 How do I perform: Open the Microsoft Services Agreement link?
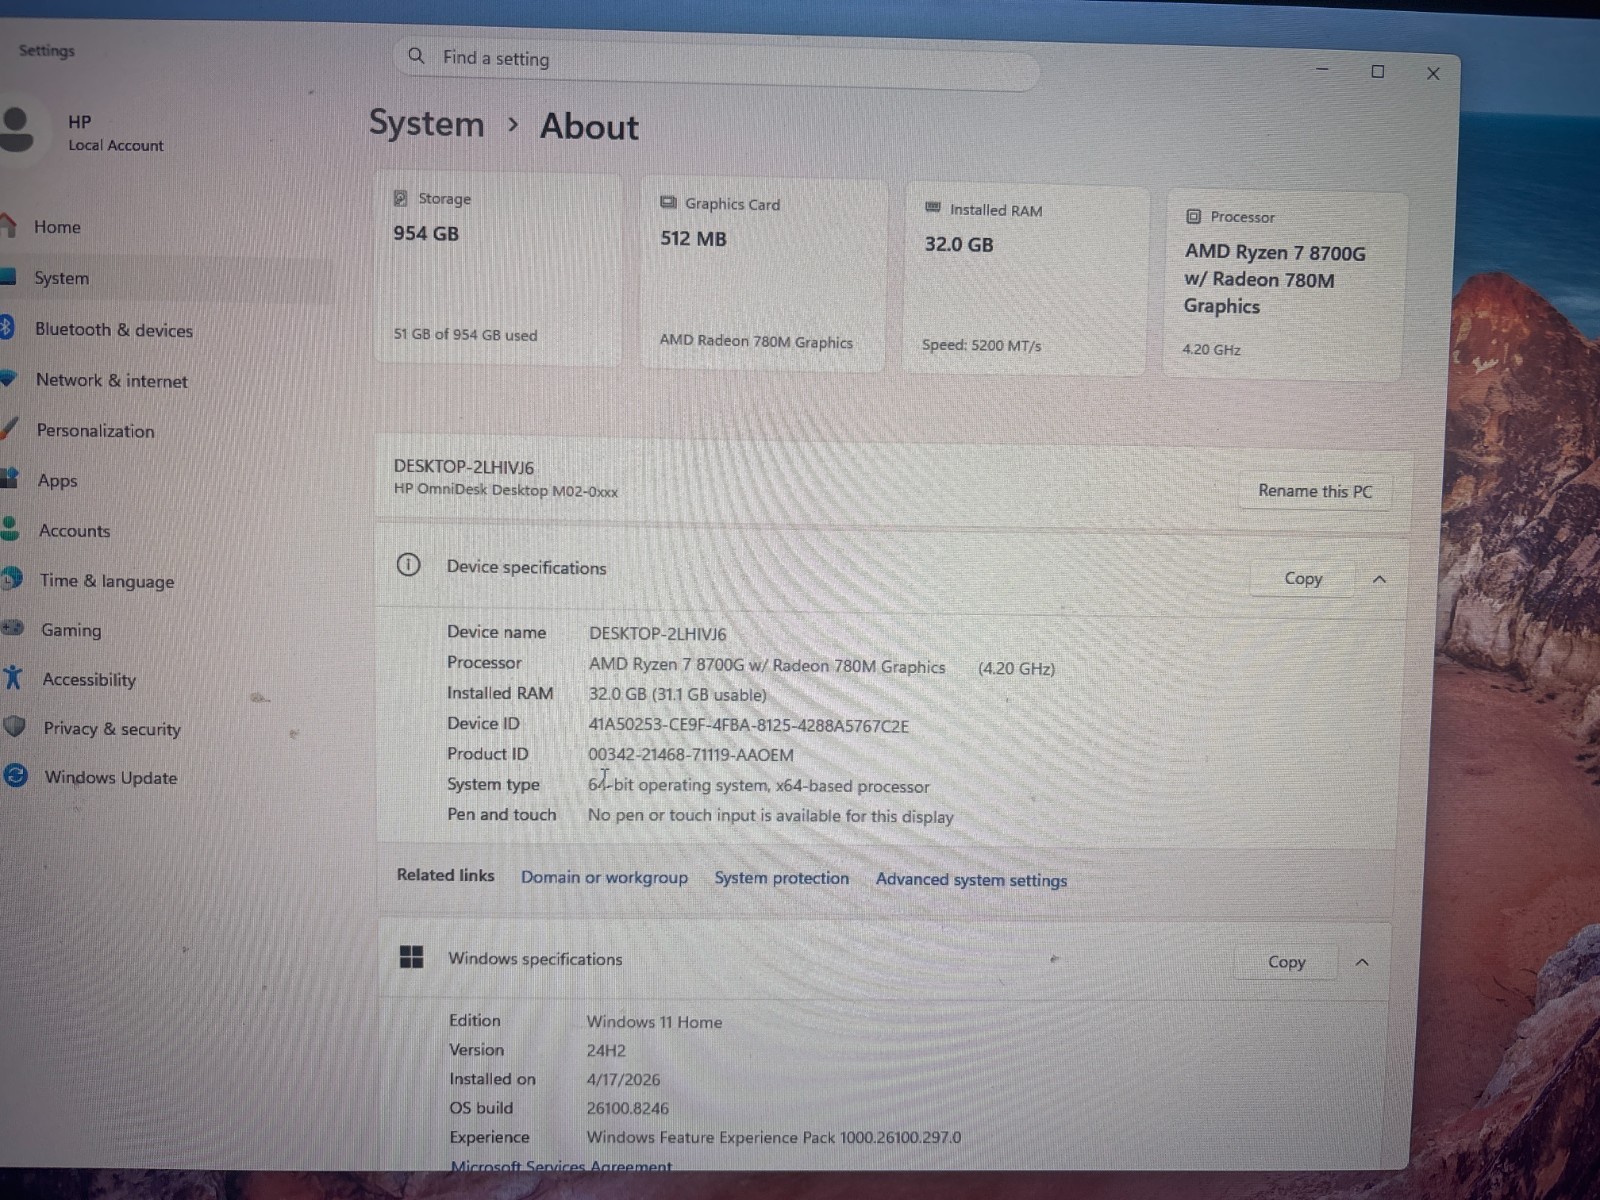pos(561,1165)
